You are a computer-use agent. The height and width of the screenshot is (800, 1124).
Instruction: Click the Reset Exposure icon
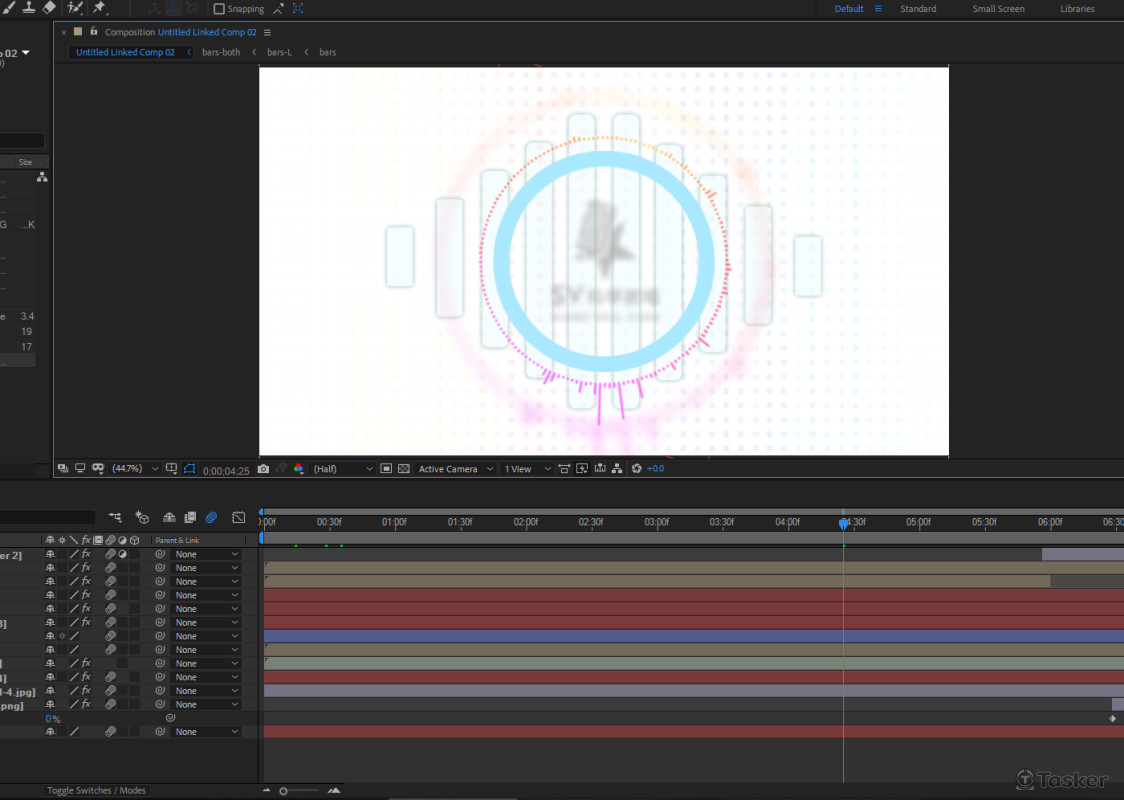pos(637,469)
